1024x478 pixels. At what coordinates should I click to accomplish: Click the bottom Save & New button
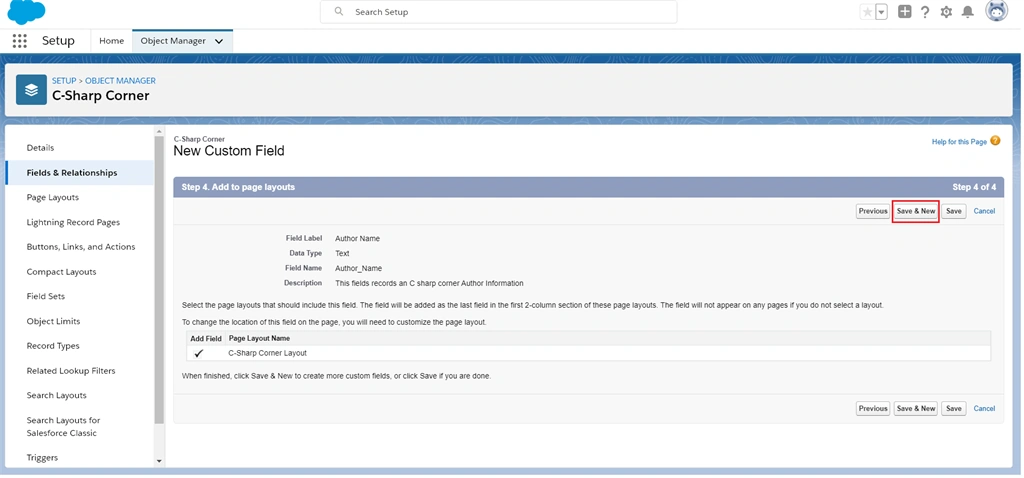coord(916,408)
